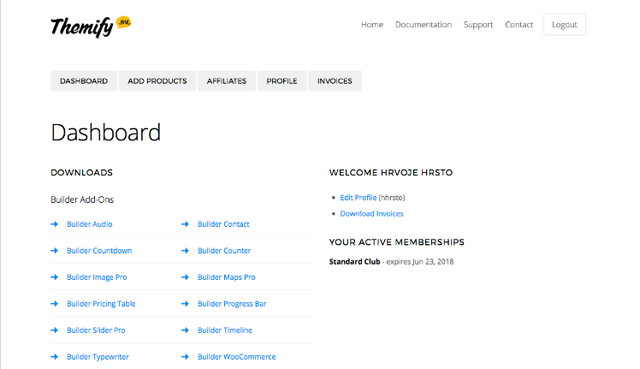Image resolution: width=640 pixels, height=369 pixels.
Task: View the Invoices tab
Action: tap(335, 81)
